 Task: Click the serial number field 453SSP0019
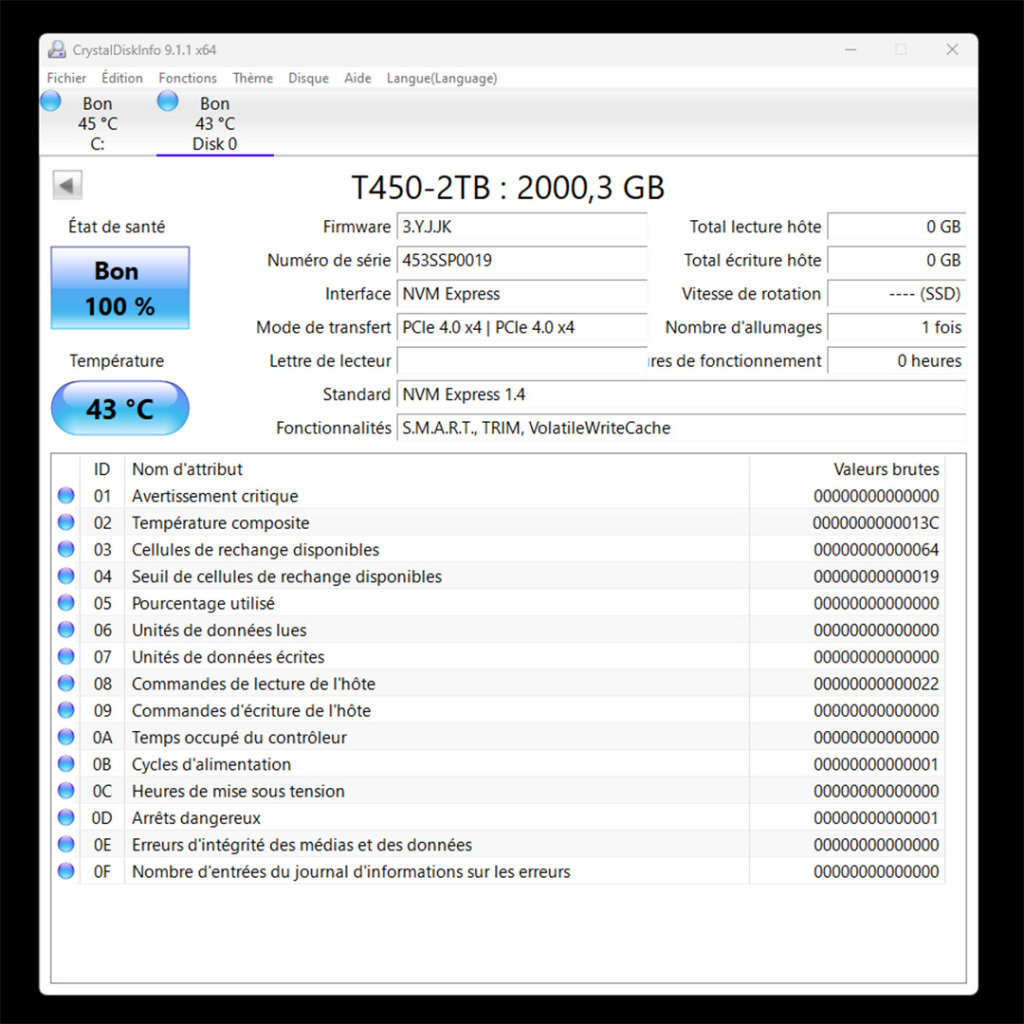tap(522, 260)
